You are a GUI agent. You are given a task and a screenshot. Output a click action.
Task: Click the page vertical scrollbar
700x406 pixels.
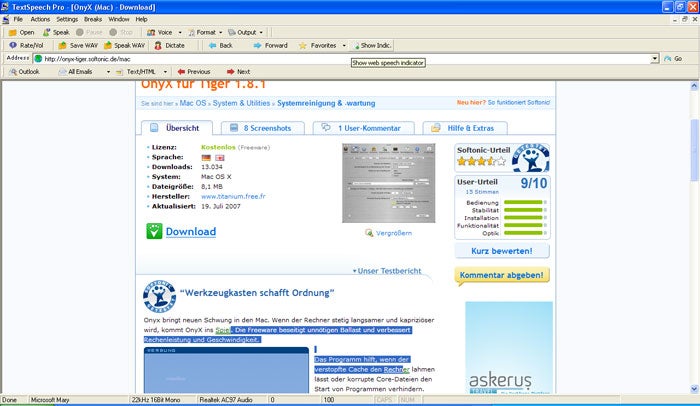(x=694, y=150)
